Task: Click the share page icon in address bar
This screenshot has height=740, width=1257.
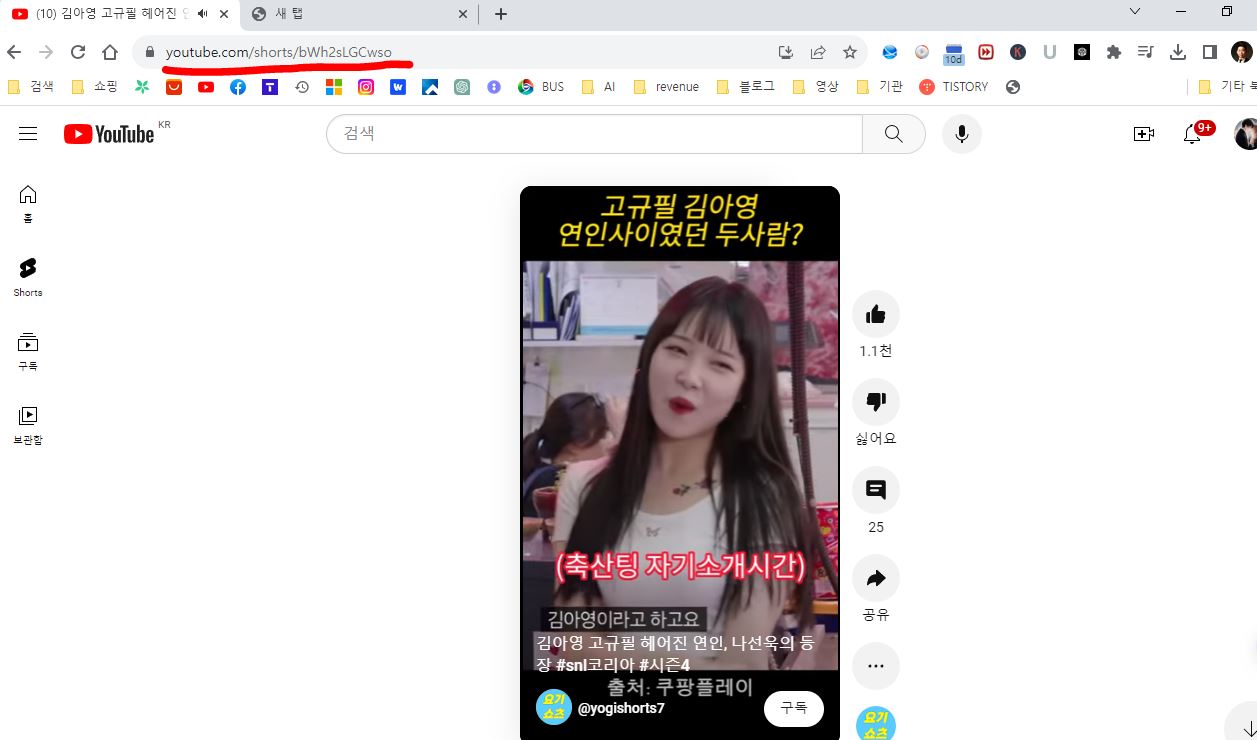Action: coord(818,52)
